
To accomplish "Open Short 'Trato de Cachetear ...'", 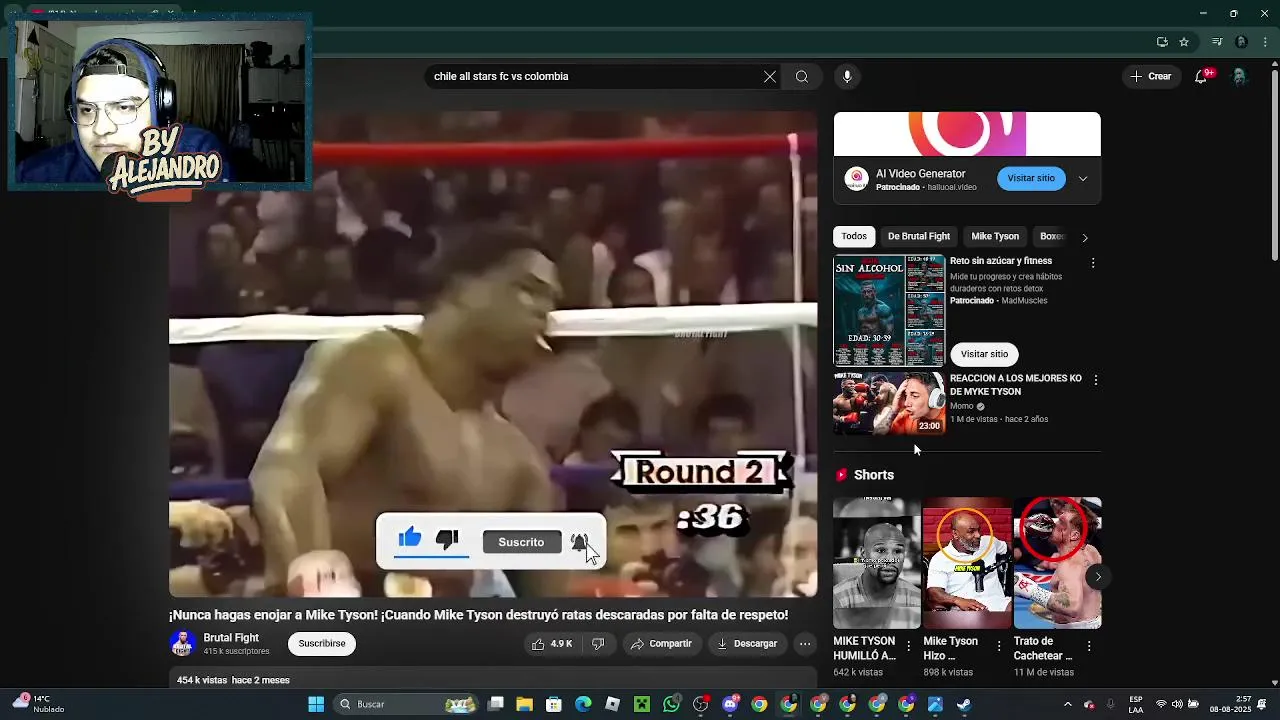I will (1057, 563).
